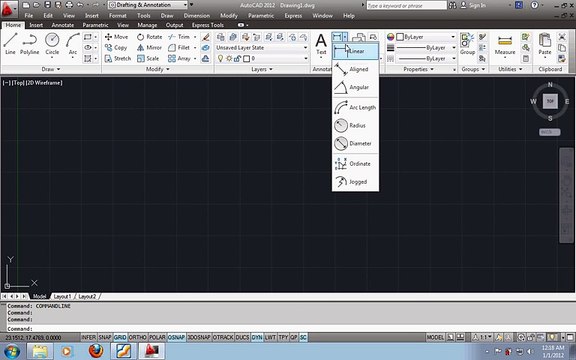
Task: Open the Express Tools ribbon tab
Action: tap(208, 25)
